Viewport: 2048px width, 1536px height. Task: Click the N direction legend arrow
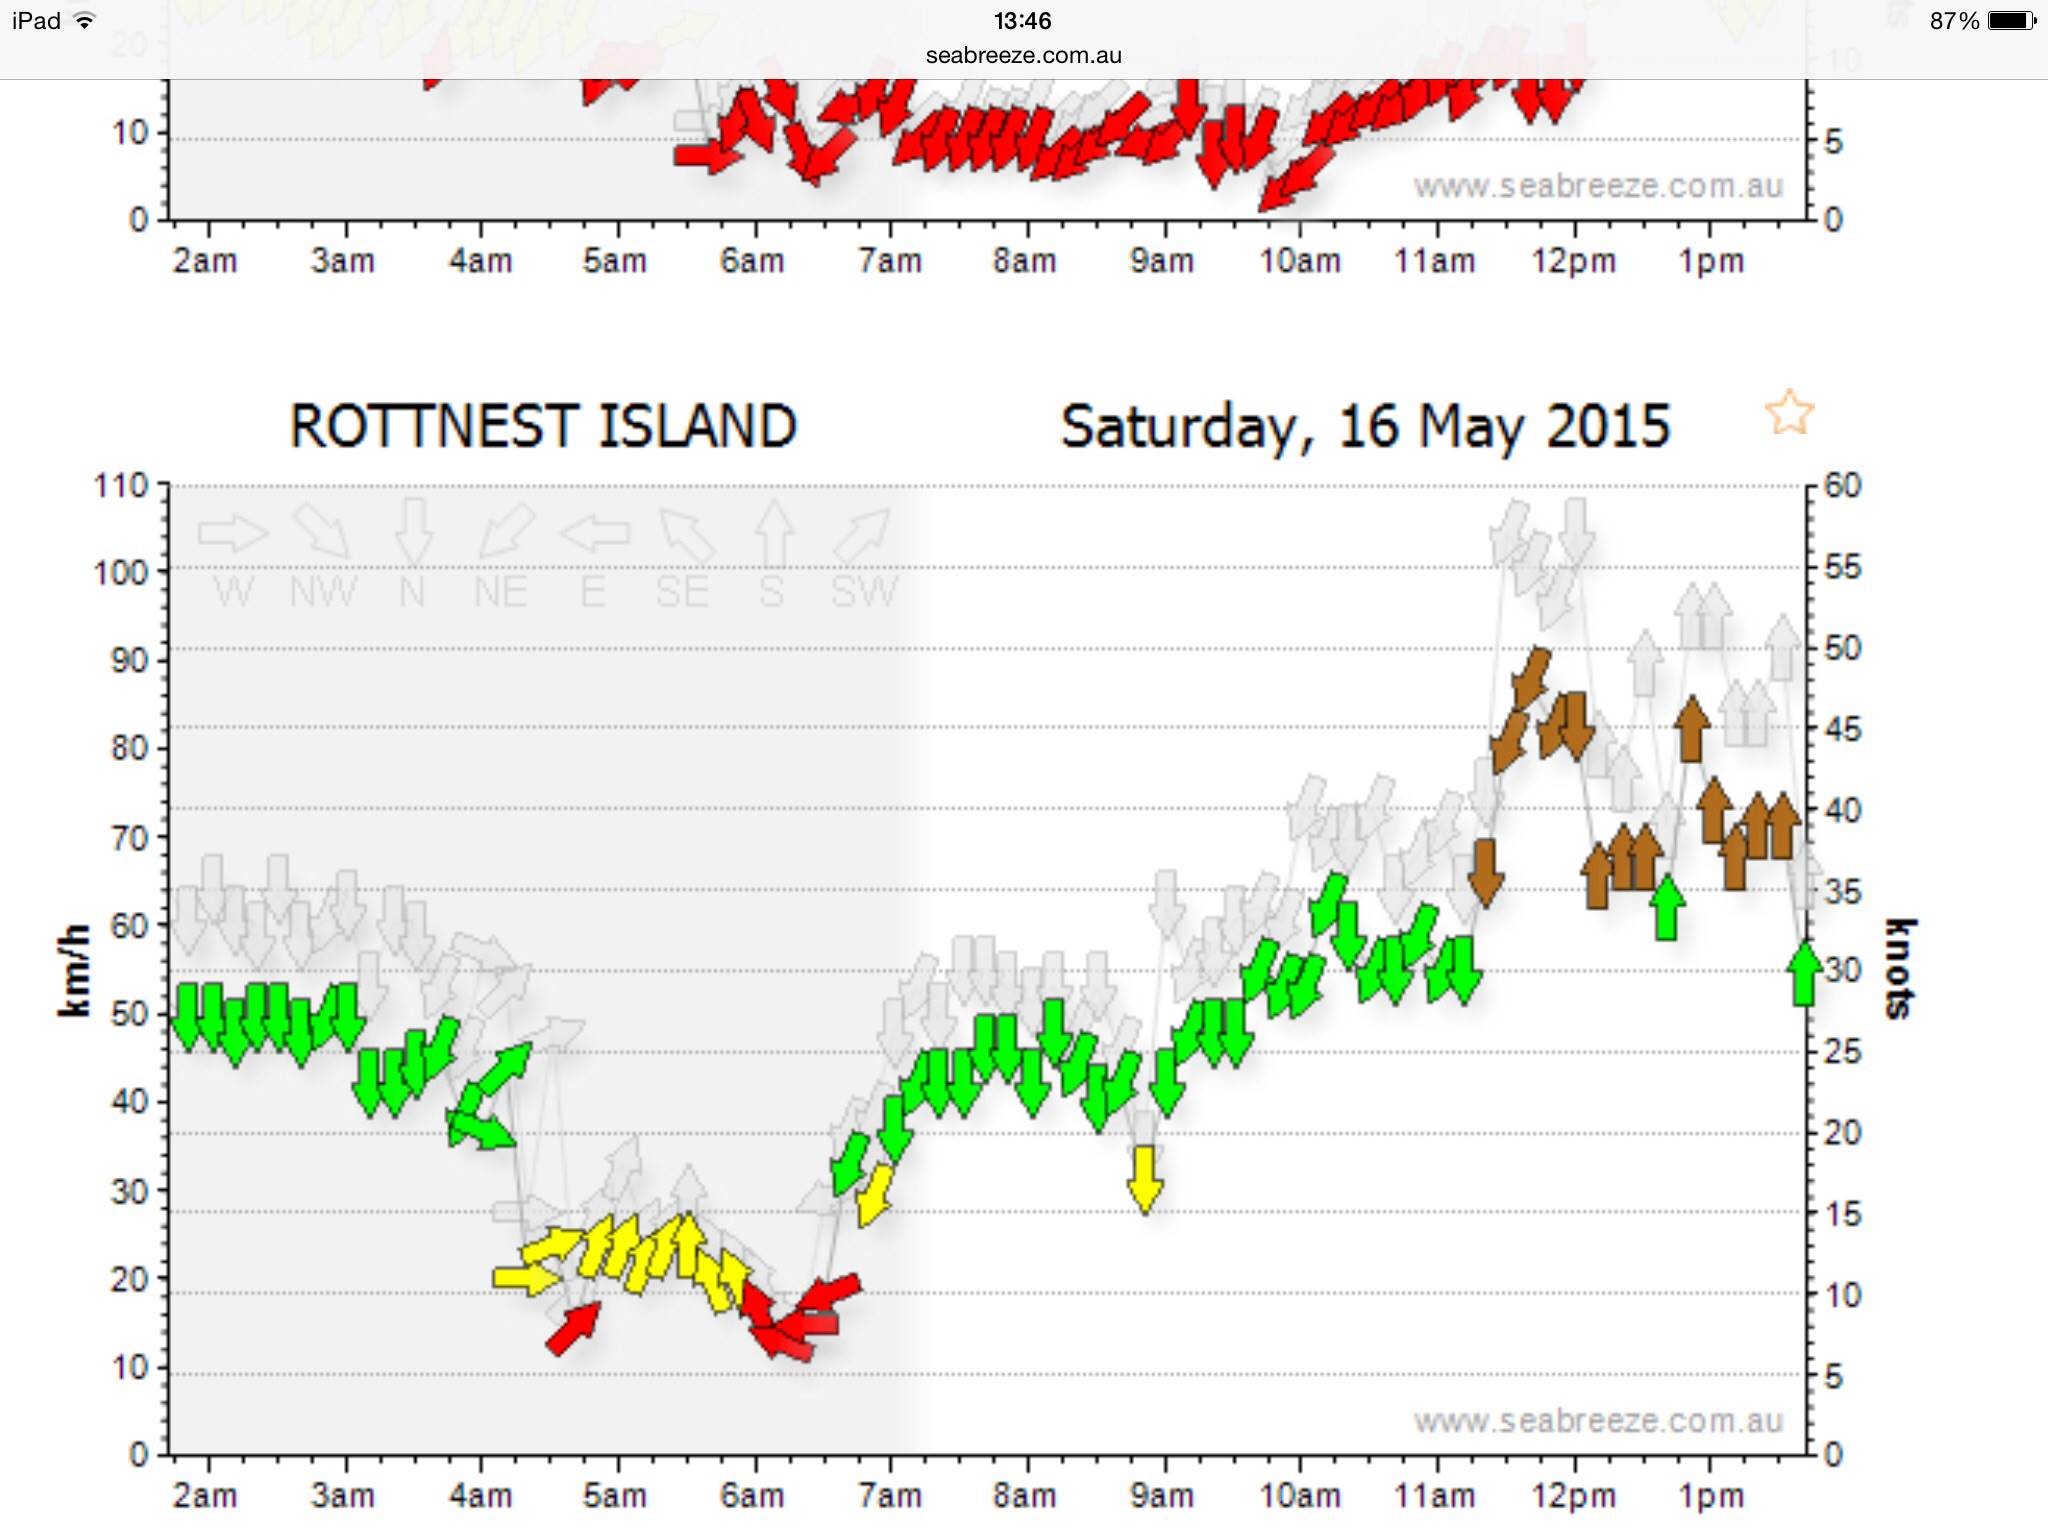[413, 530]
